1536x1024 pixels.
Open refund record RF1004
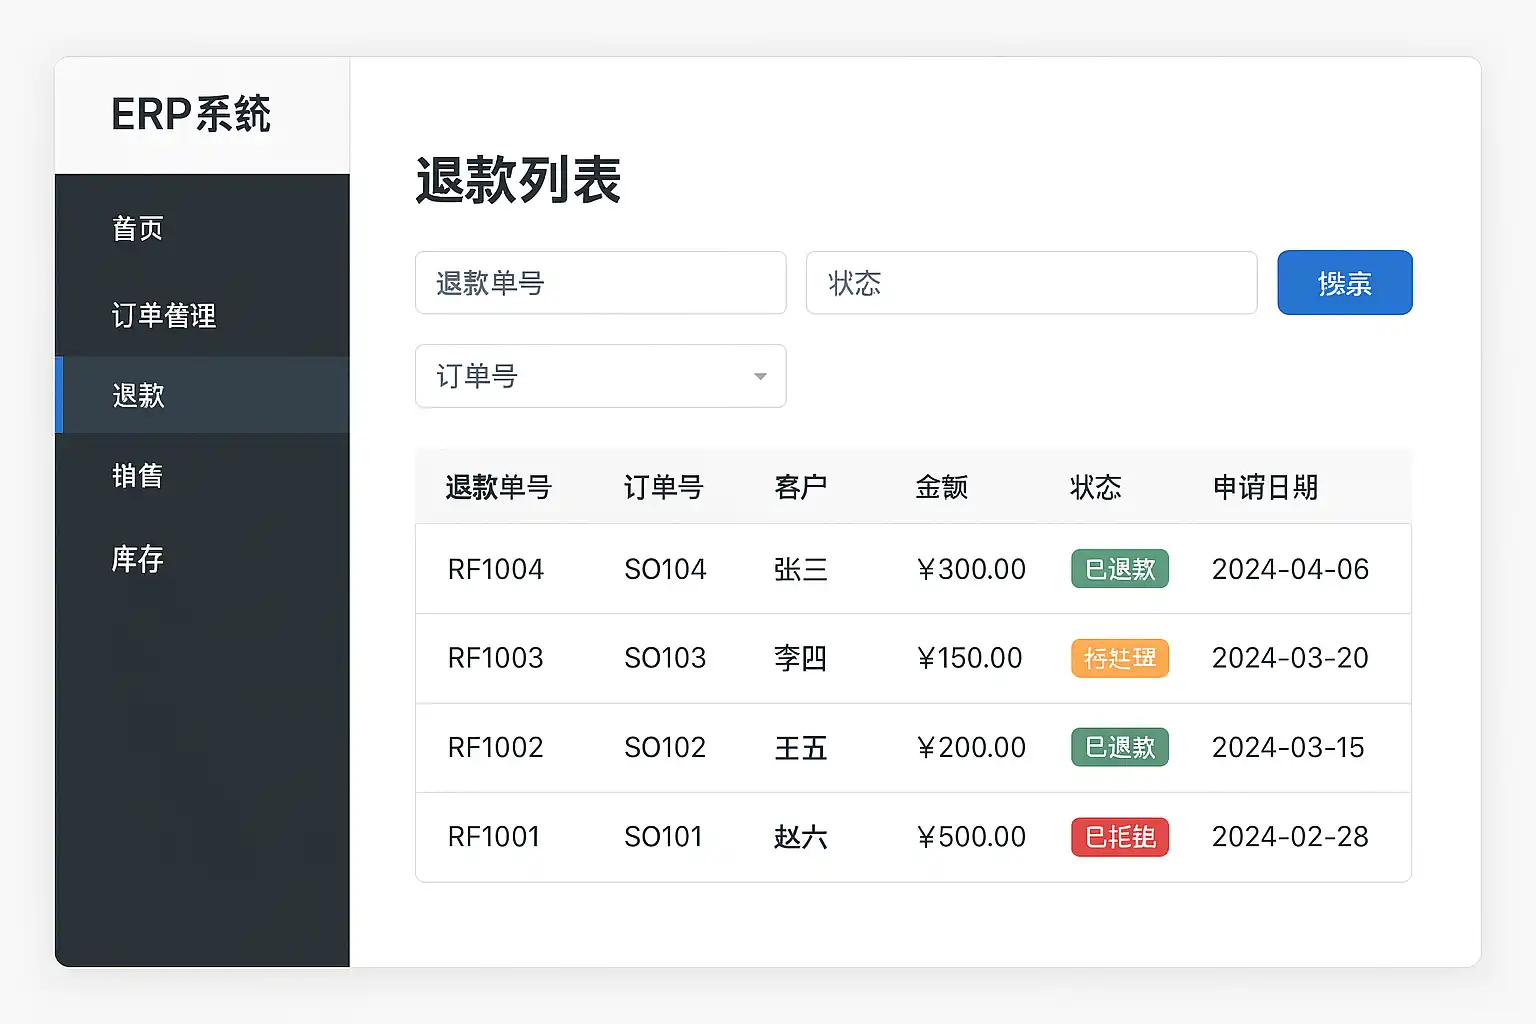coord(496,569)
